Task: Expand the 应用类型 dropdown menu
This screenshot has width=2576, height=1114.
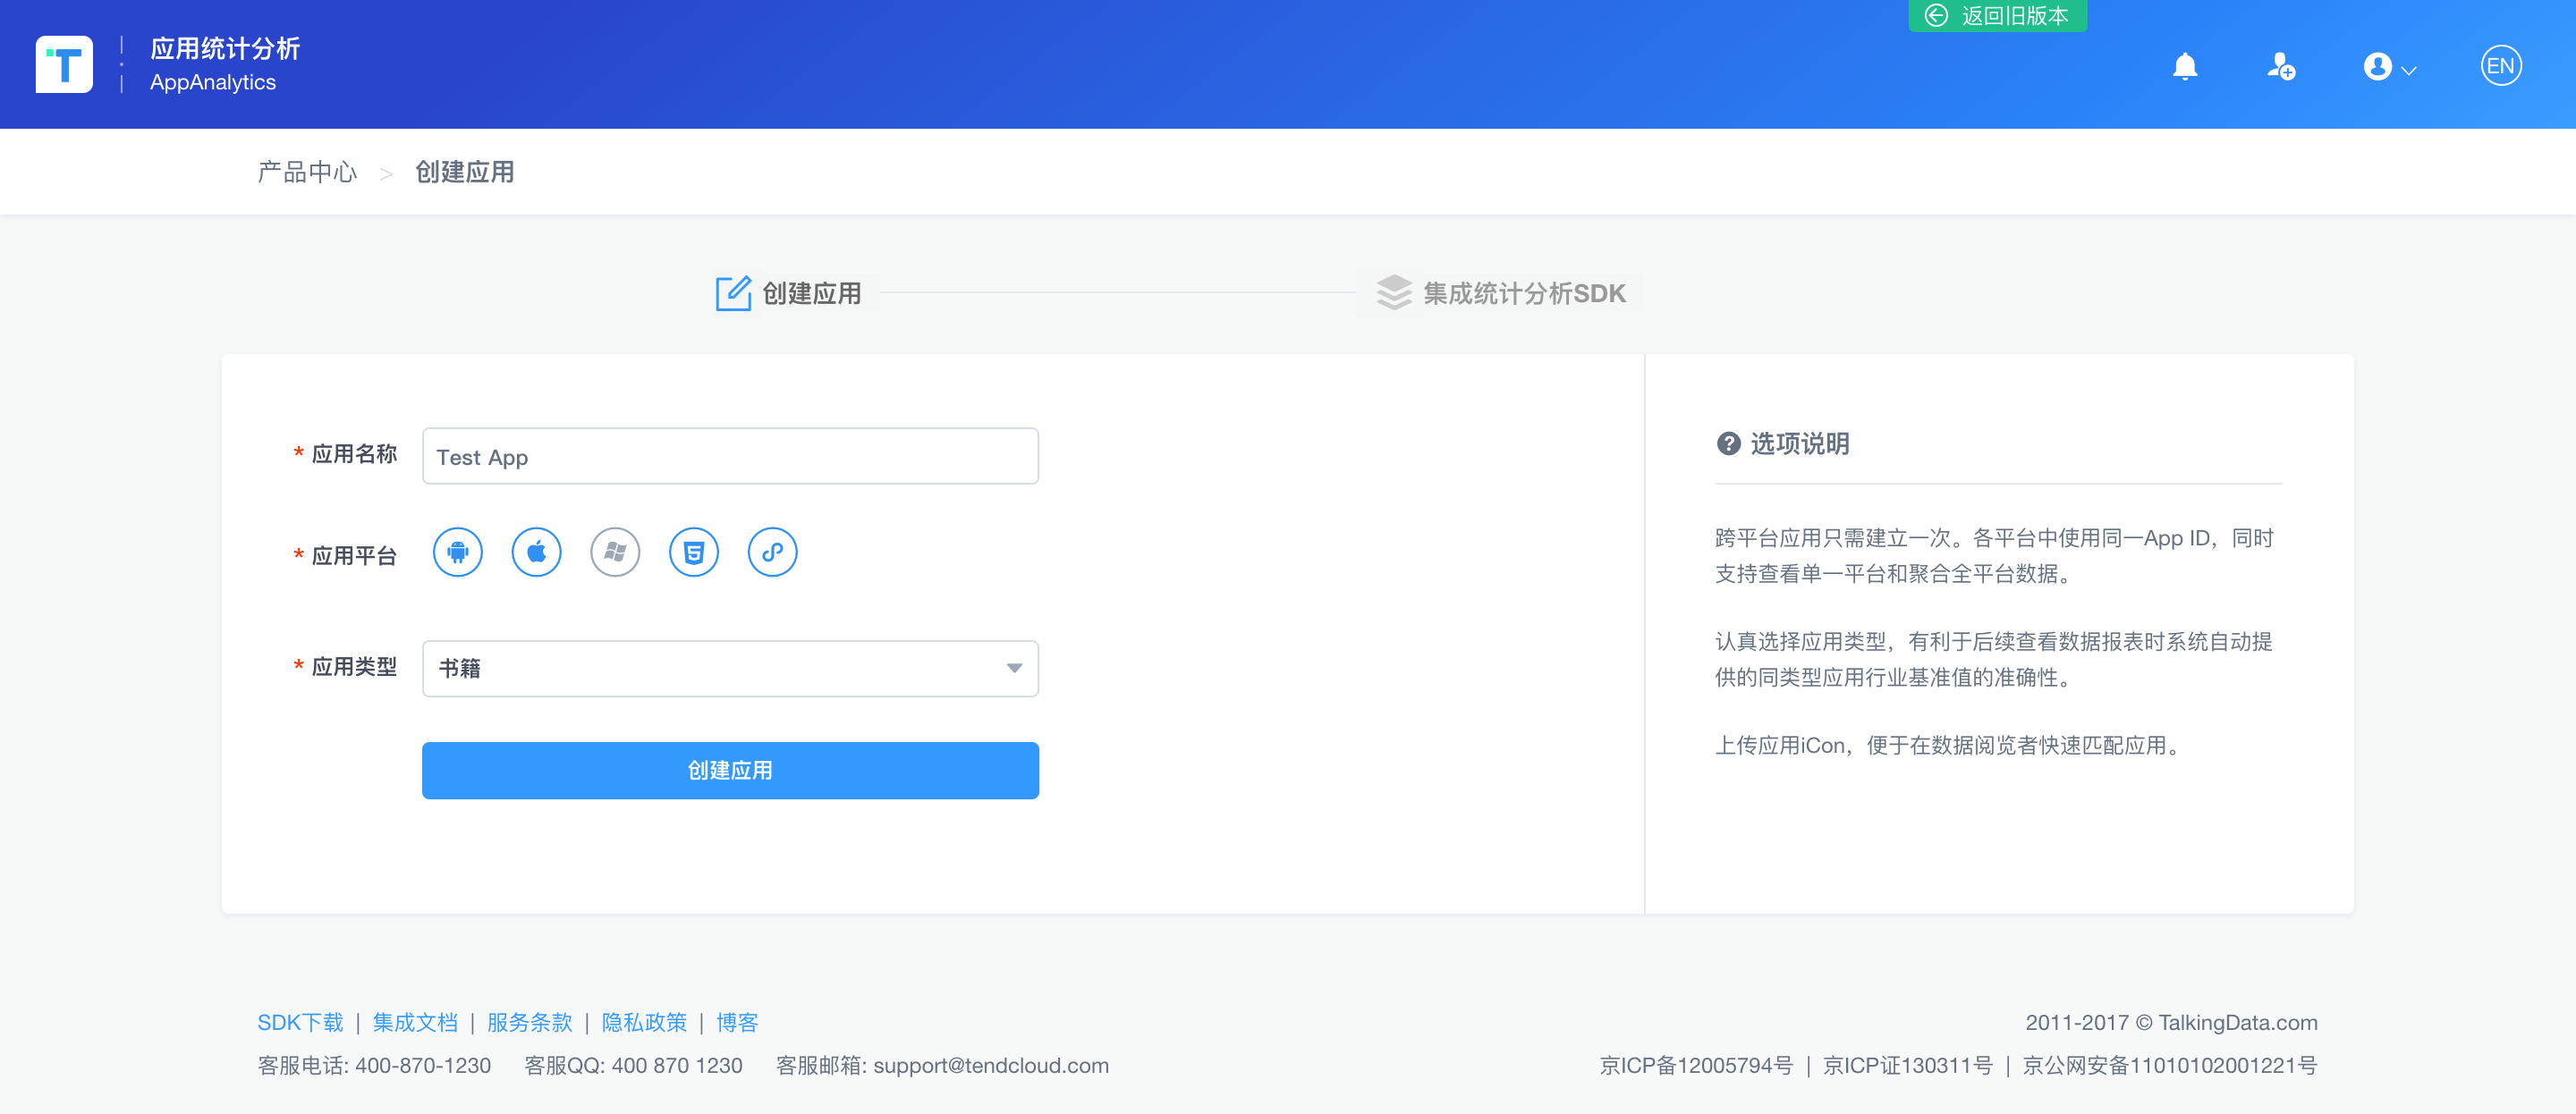Action: [x=1017, y=667]
